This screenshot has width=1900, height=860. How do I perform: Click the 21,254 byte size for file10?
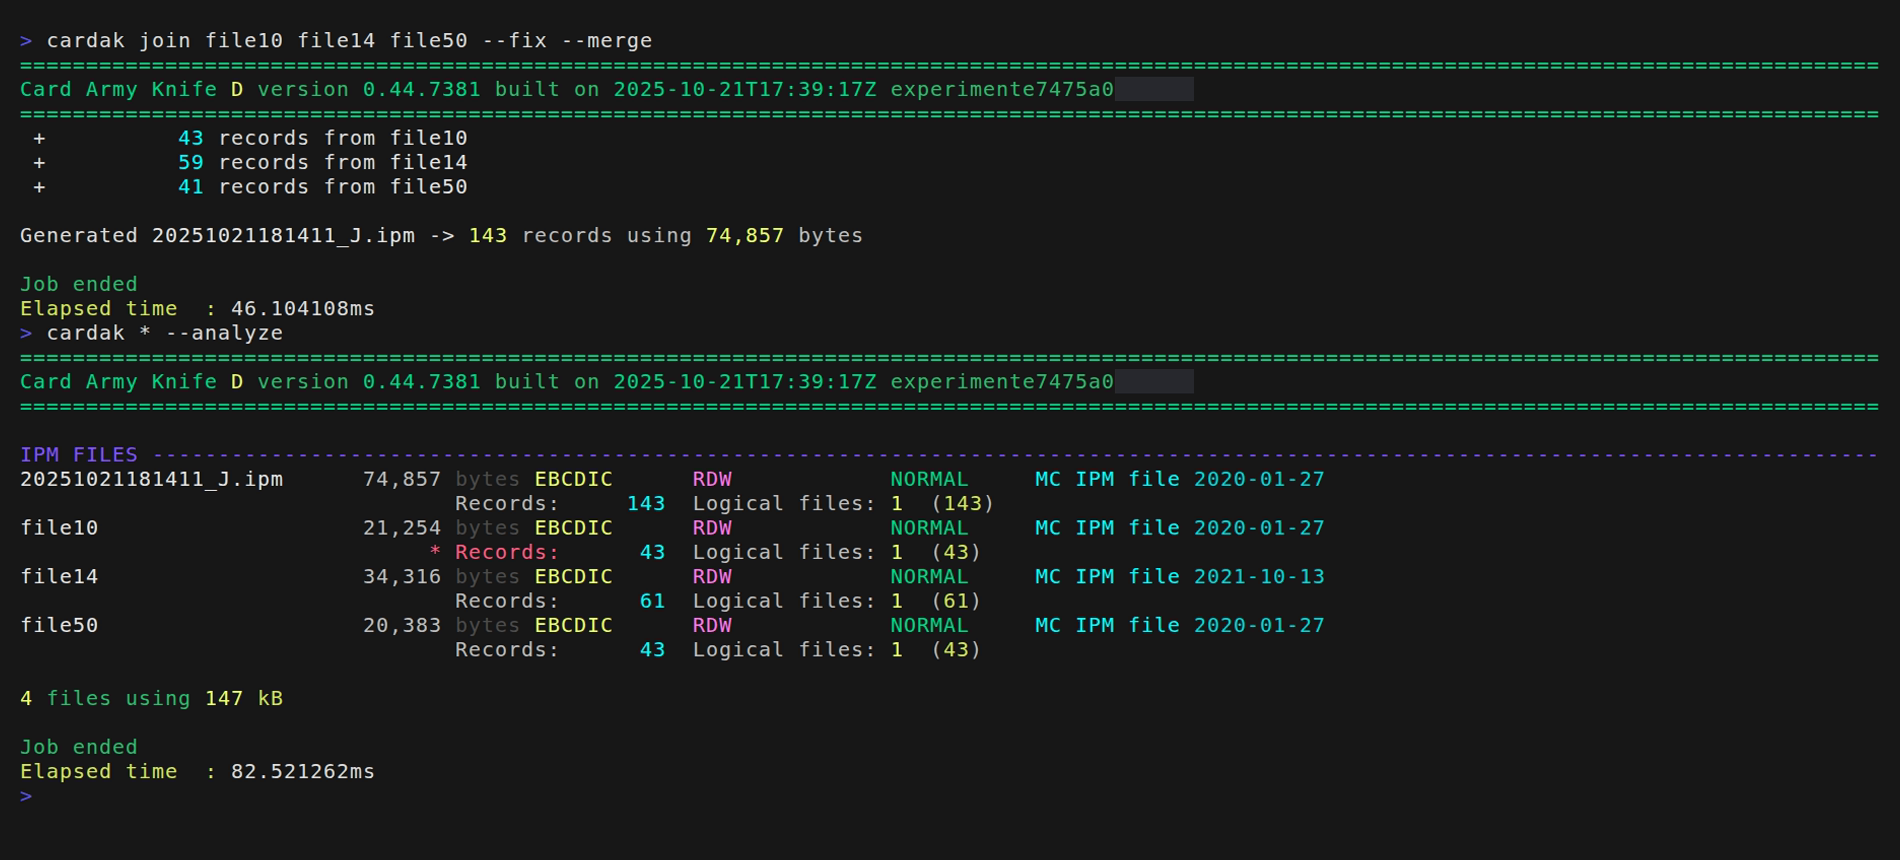[x=401, y=528]
